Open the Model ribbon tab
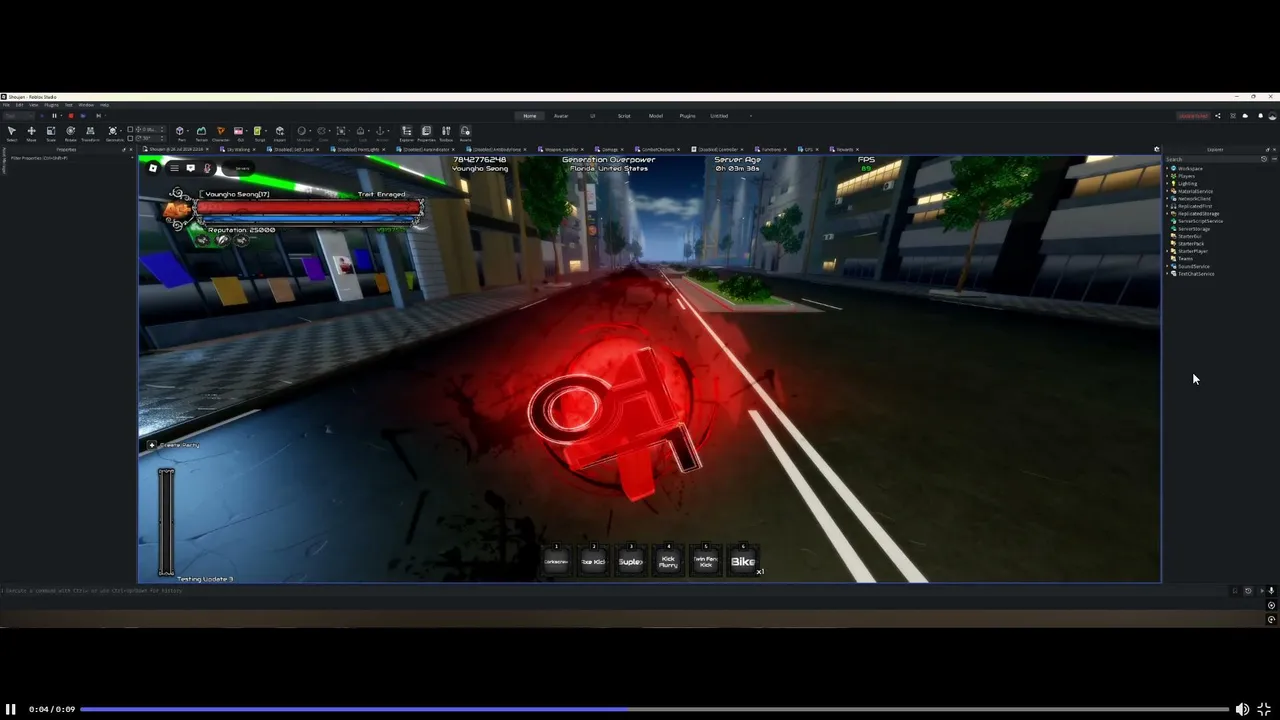Viewport: 1280px width, 720px height. pyautogui.click(x=656, y=116)
